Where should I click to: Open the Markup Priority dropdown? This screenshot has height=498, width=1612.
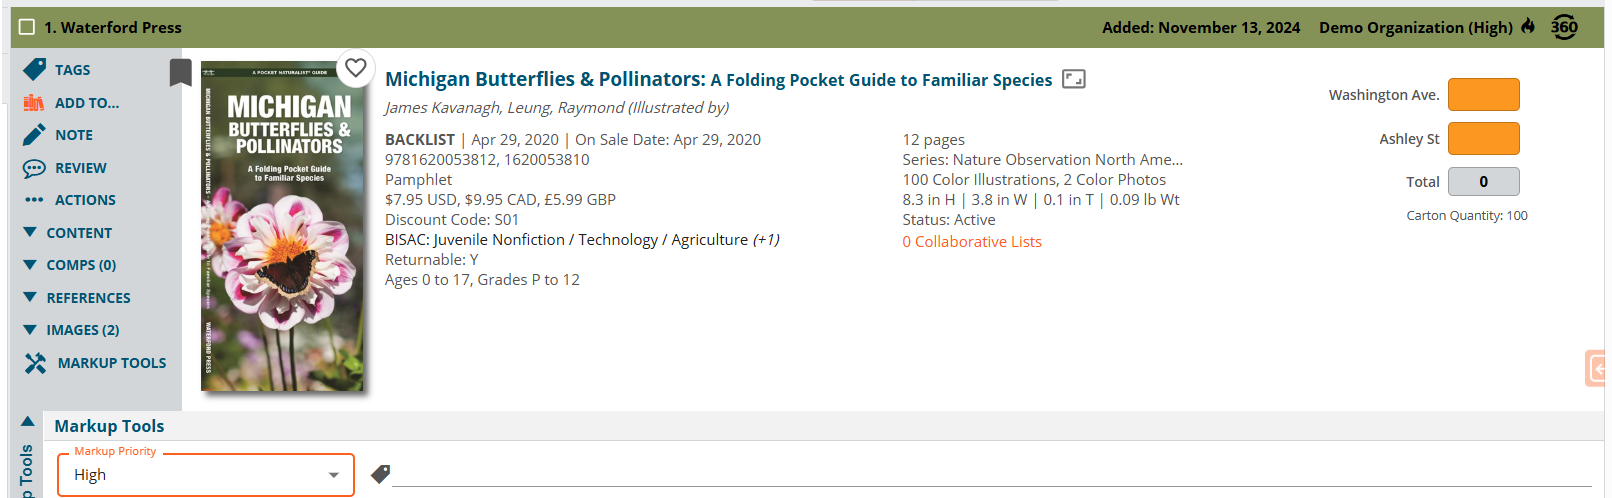pos(206,475)
